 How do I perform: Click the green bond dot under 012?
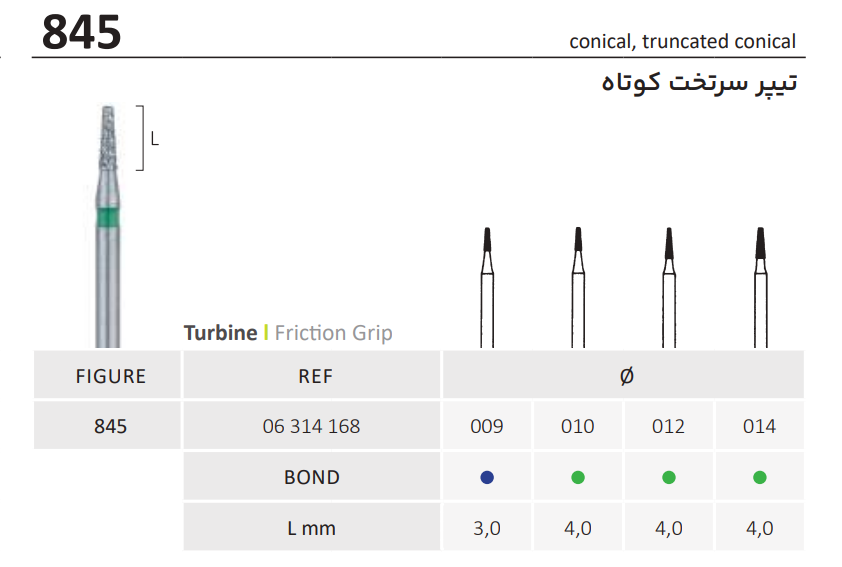coord(669,477)
